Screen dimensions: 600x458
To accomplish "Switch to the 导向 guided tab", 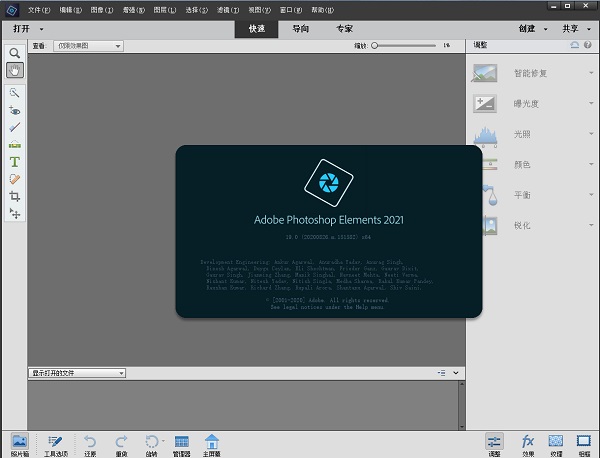I will tap(300, 29).
